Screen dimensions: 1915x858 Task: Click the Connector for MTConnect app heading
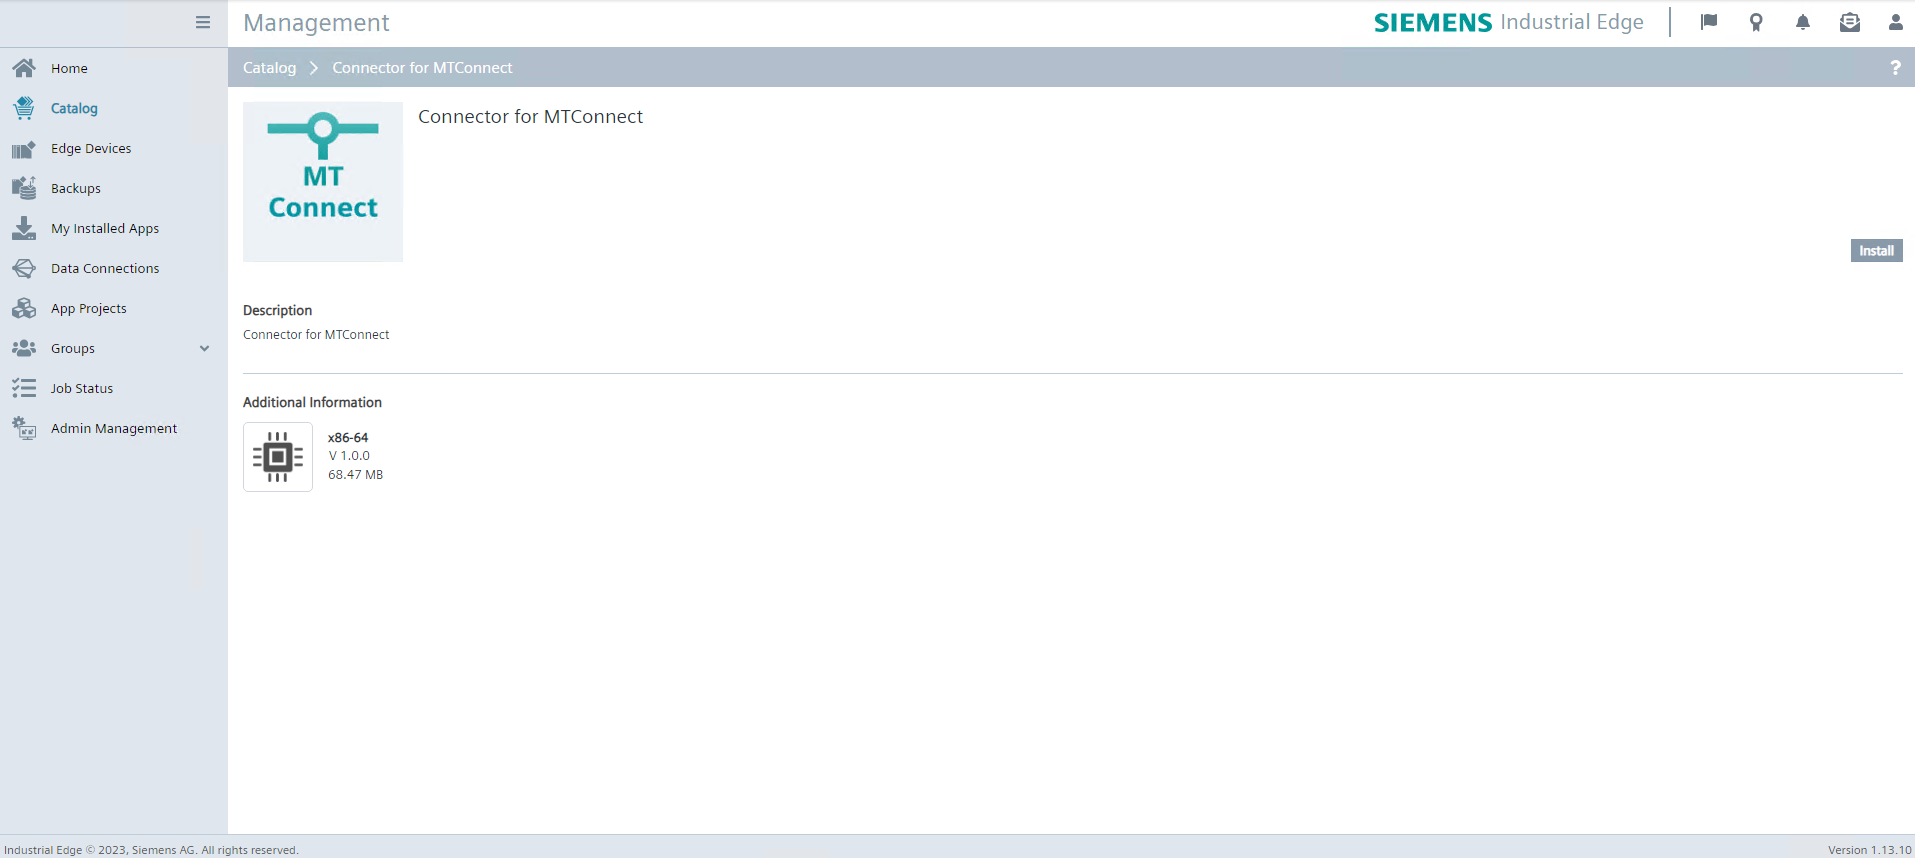pos(530,117)
